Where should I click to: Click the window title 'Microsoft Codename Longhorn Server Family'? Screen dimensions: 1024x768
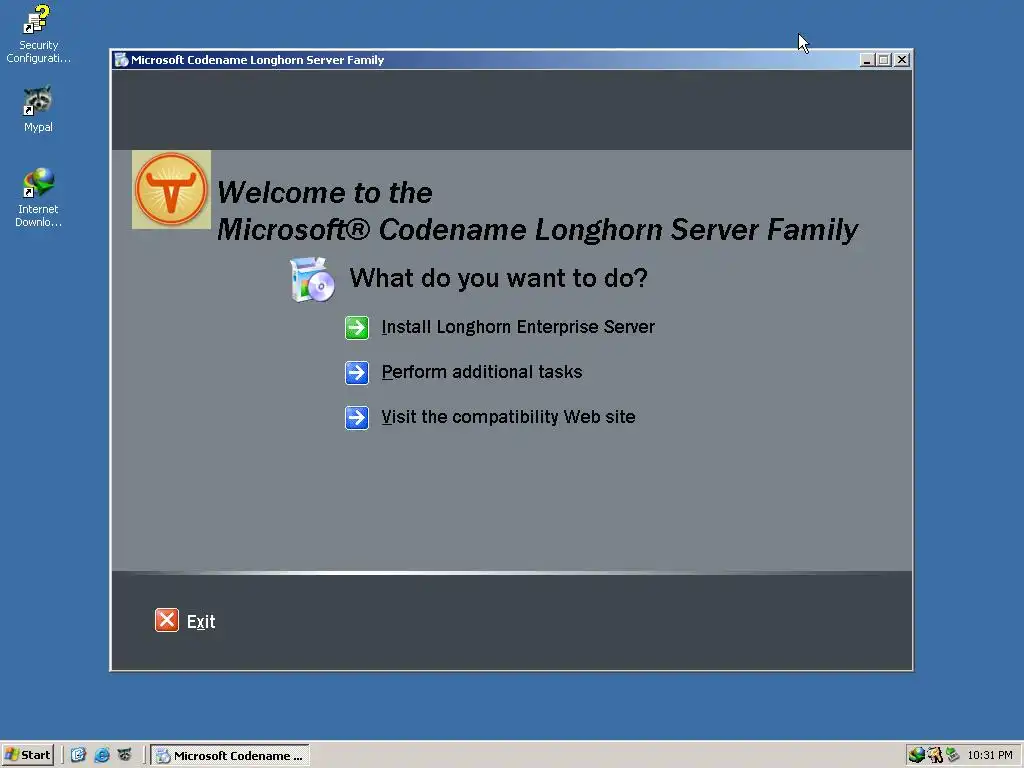pos(257,60)
